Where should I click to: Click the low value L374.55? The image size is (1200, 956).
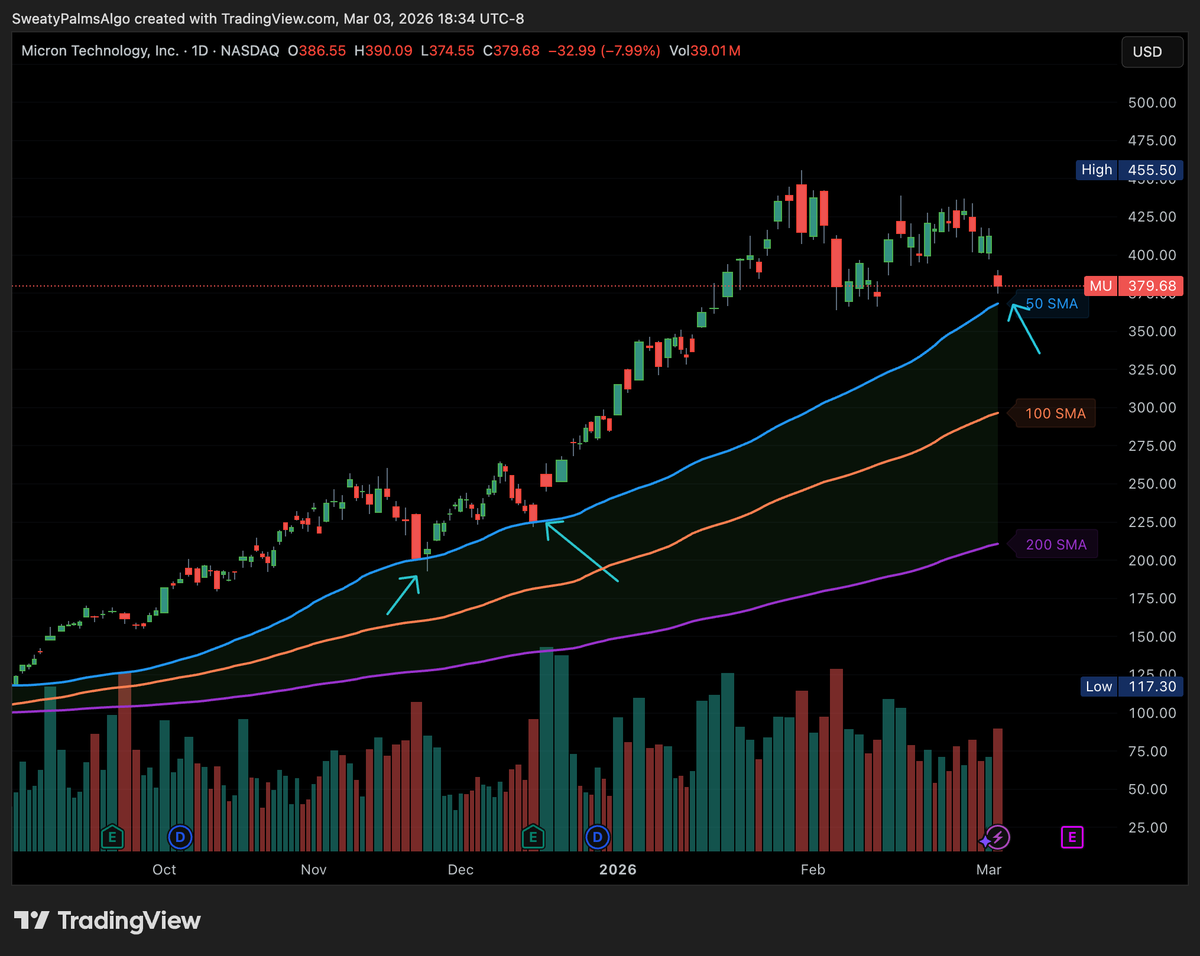[447, 50]
